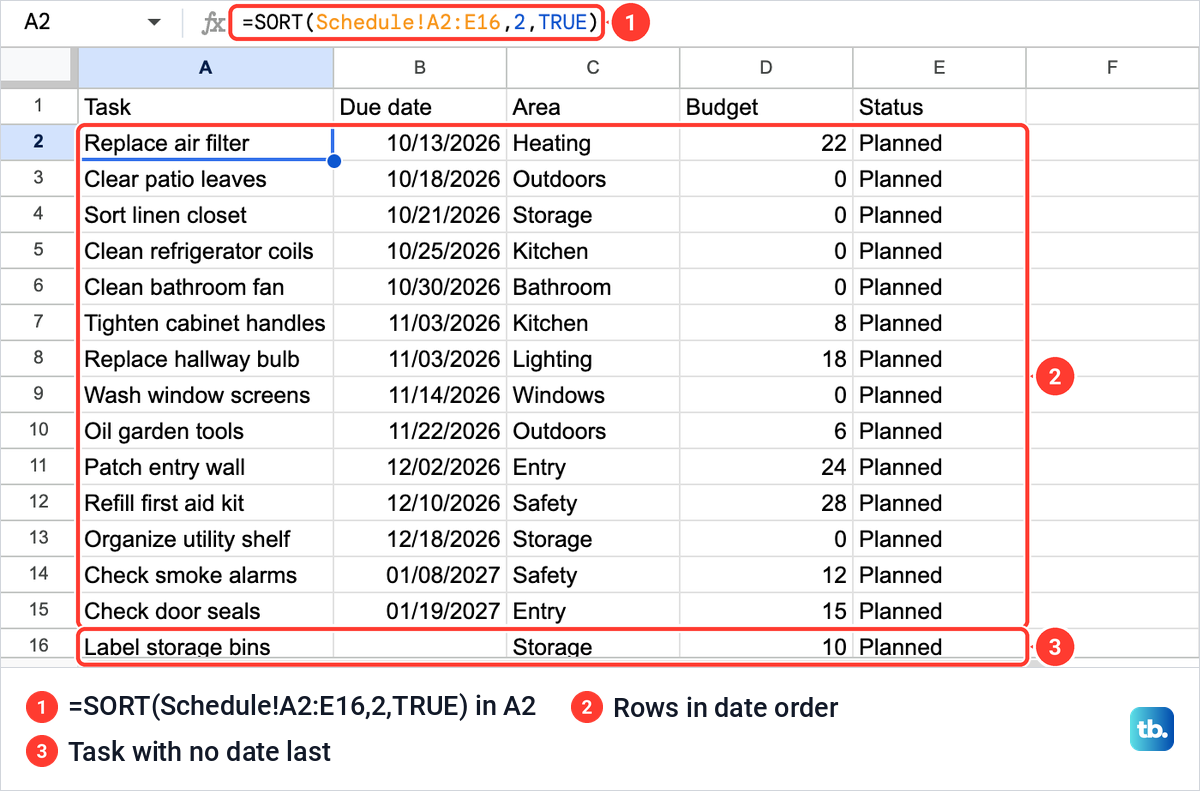
Task: Select the 'Clean bathroom fan' cell
Action: (206, 287)
